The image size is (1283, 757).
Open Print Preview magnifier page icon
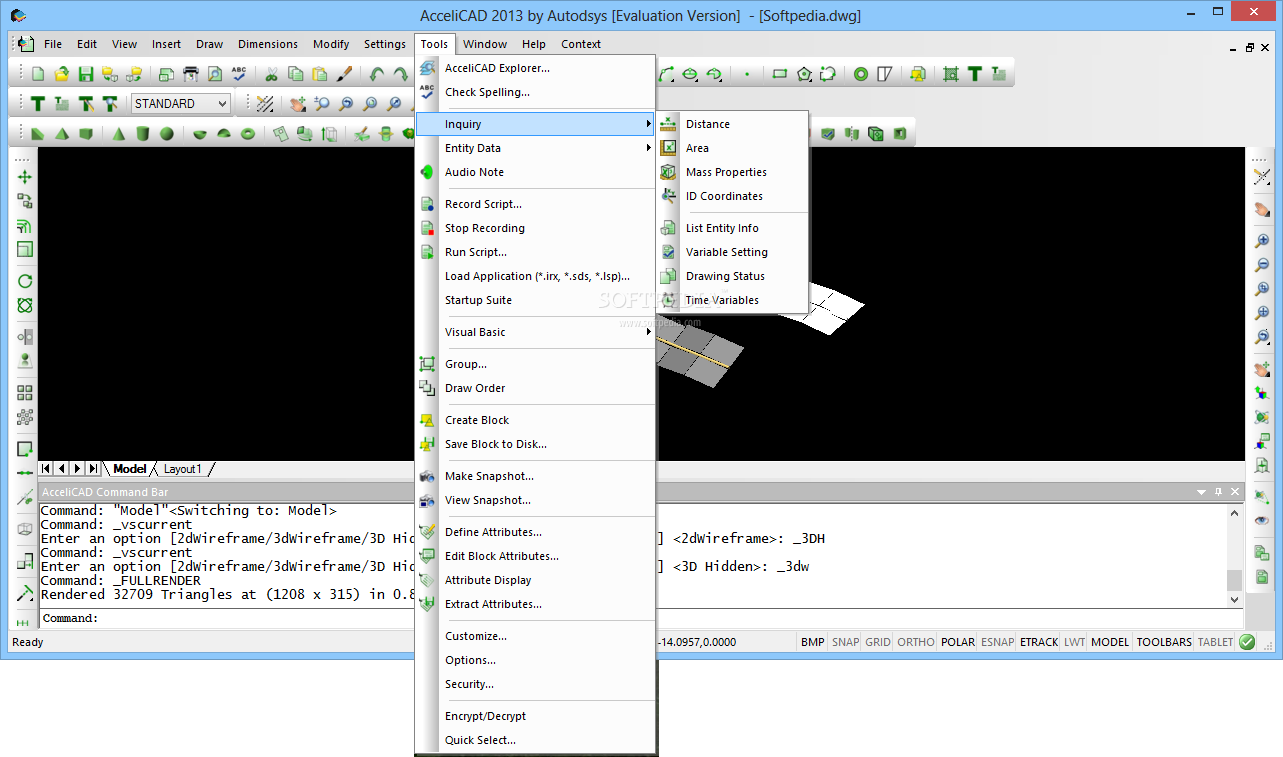coord(214,74)
